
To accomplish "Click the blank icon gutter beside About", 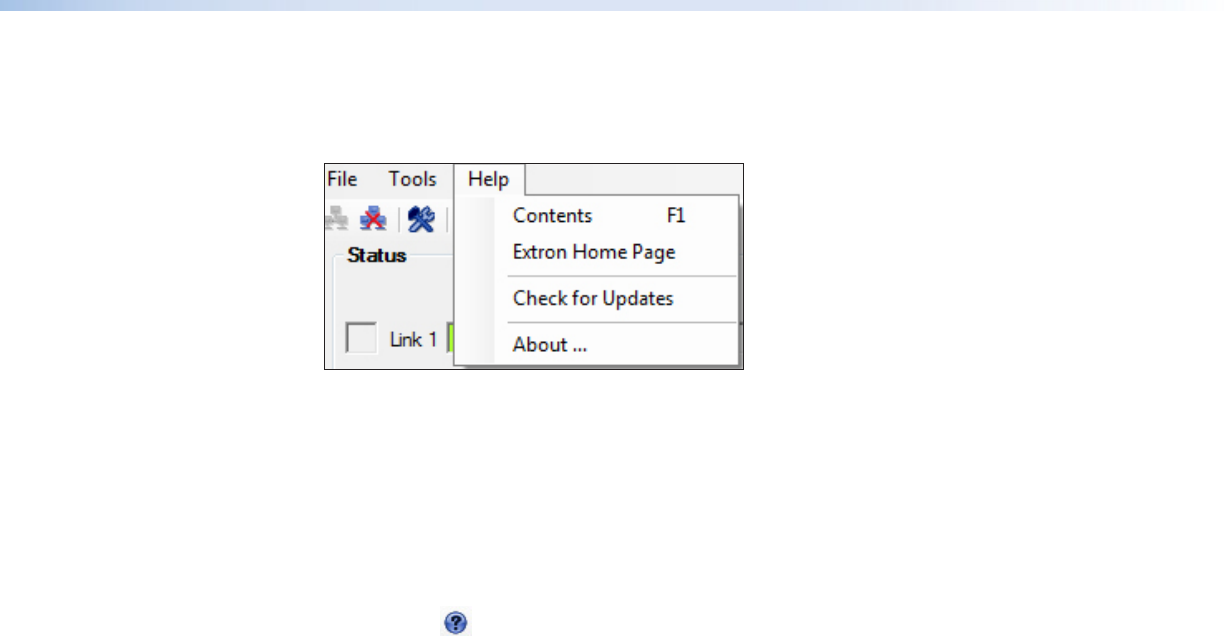I will pos(476,345).
